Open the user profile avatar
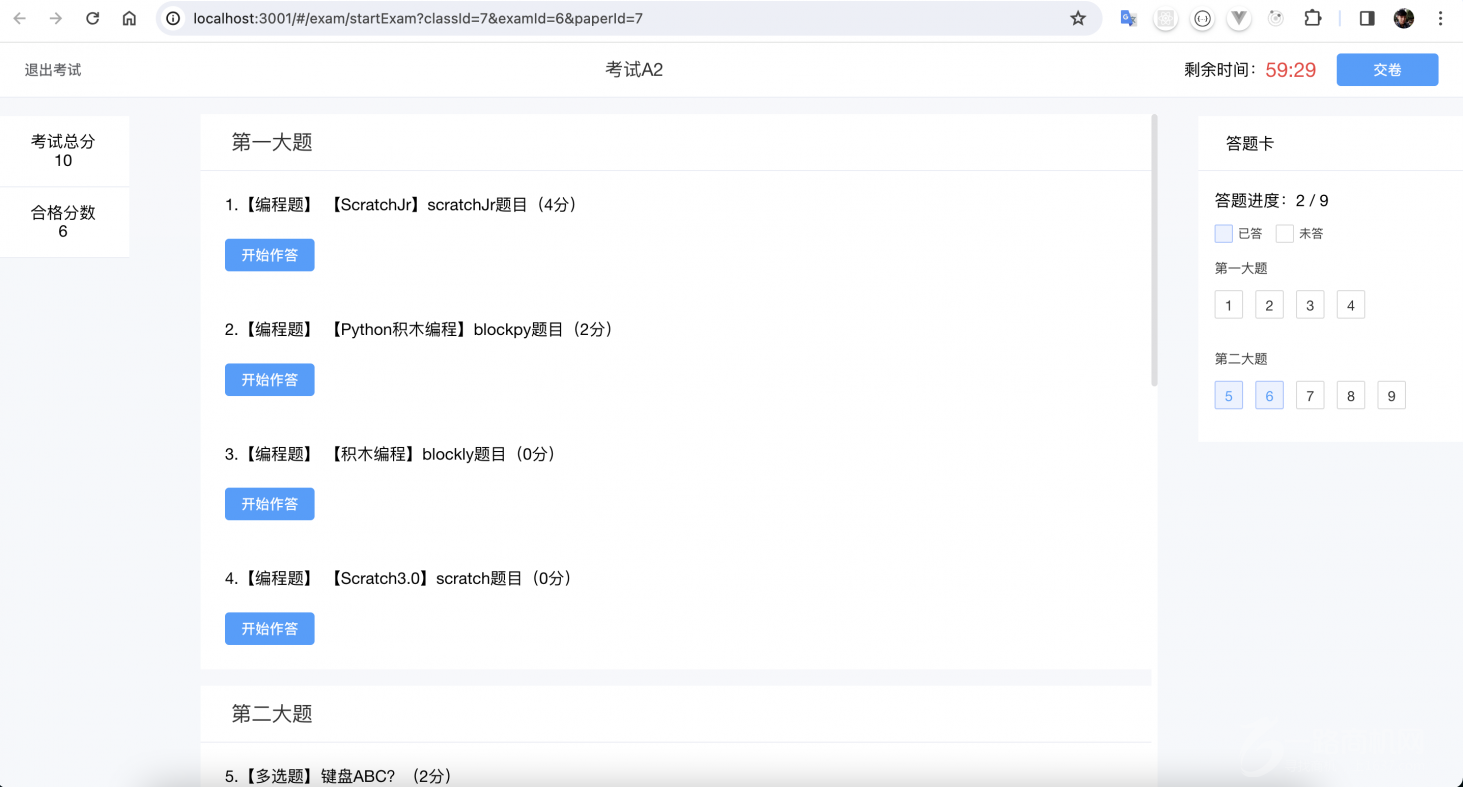The width and height of the screenshot is (1463, 787). 1404,18
